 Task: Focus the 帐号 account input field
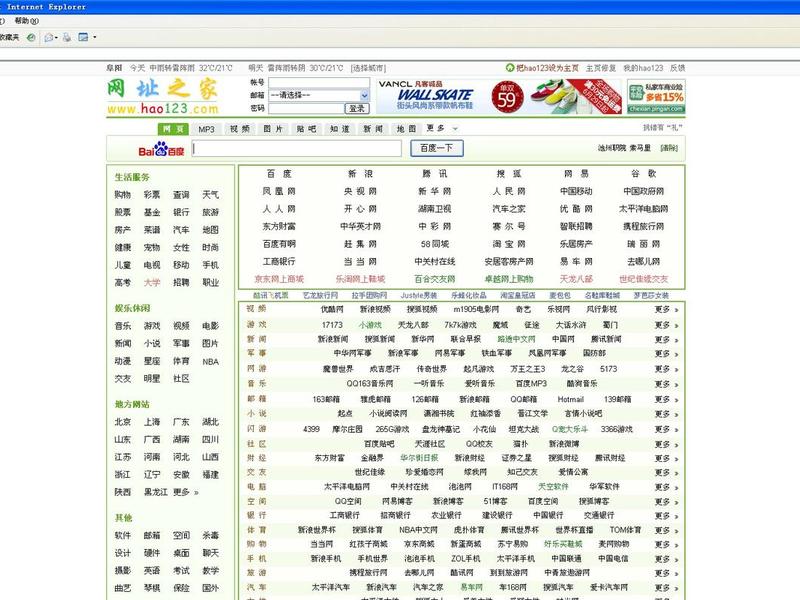[319, 83]
